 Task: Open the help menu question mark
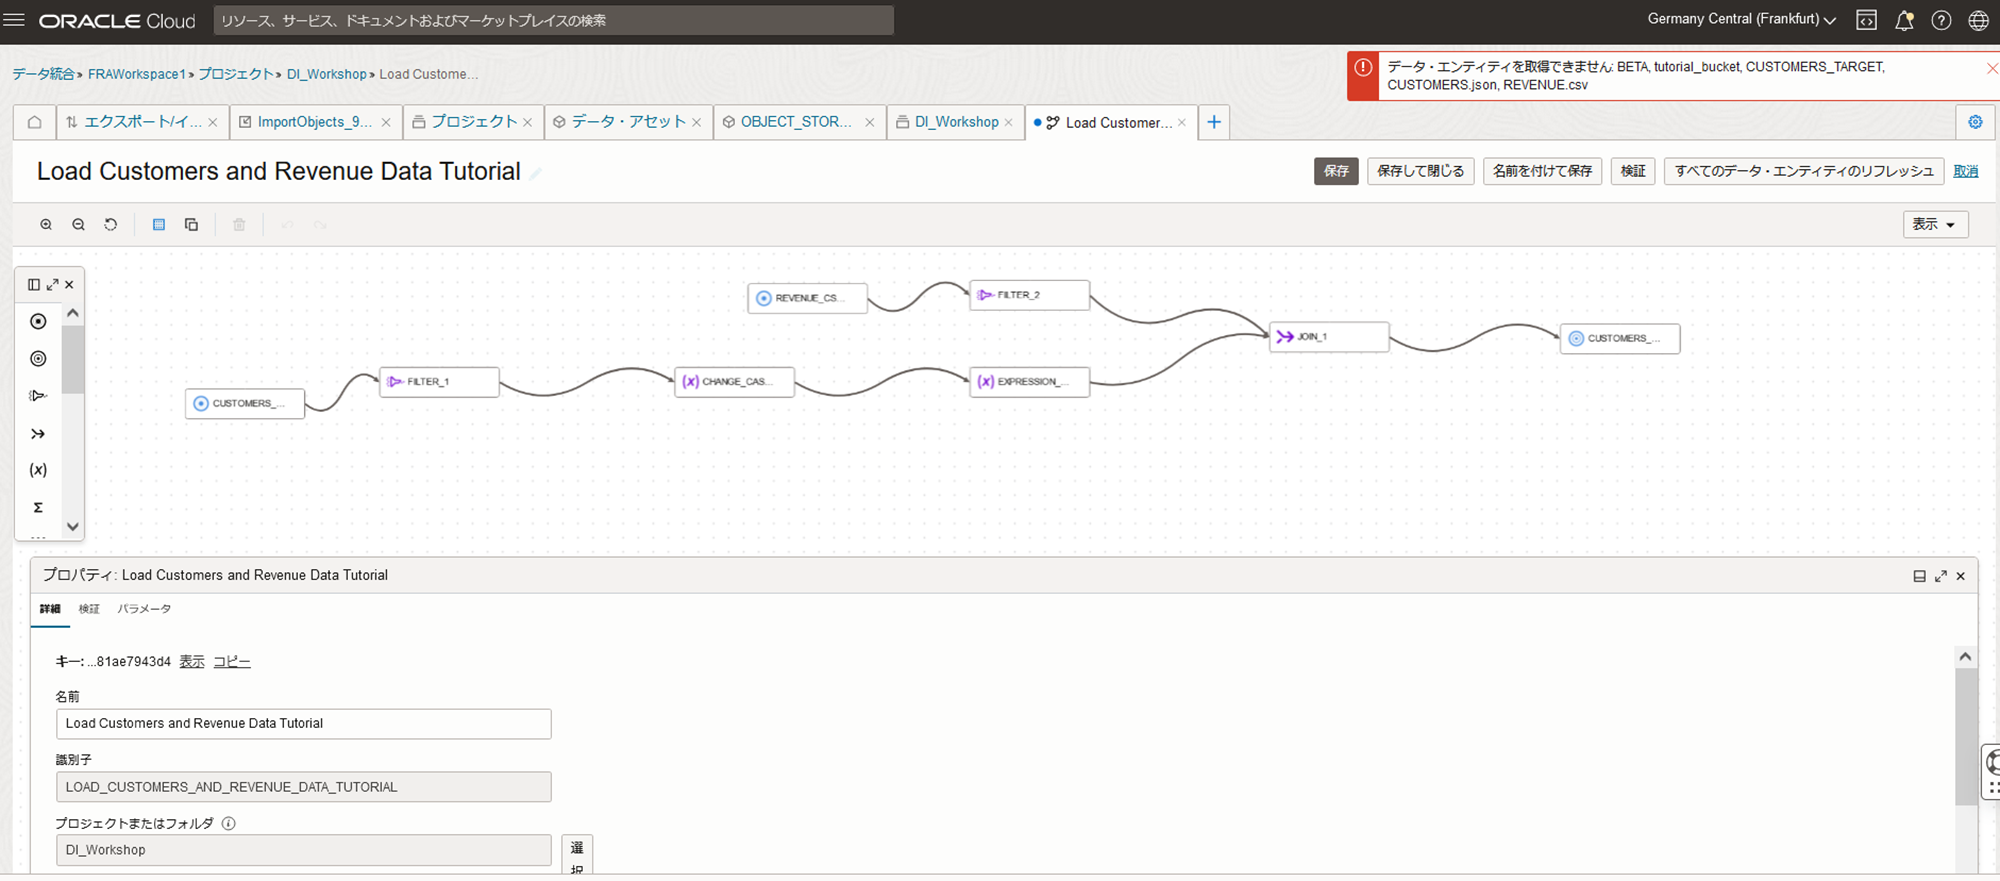[1941, 20]
